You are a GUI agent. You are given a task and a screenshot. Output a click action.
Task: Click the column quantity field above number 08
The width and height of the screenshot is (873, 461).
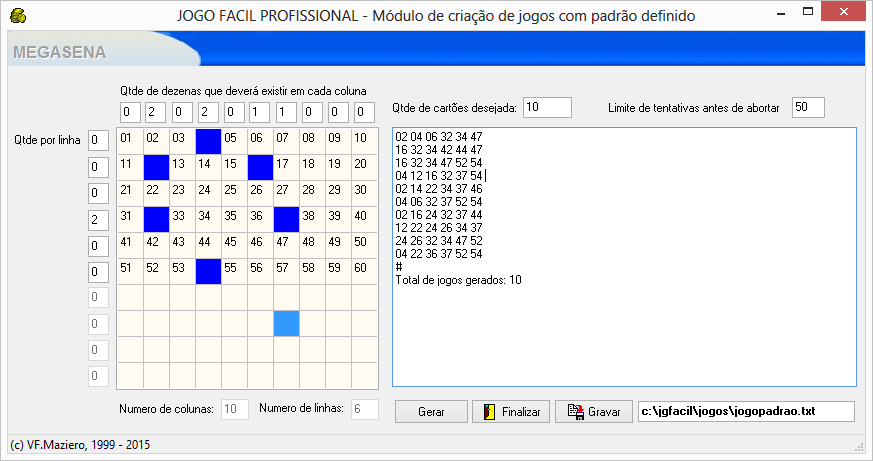tap(312, 112)
